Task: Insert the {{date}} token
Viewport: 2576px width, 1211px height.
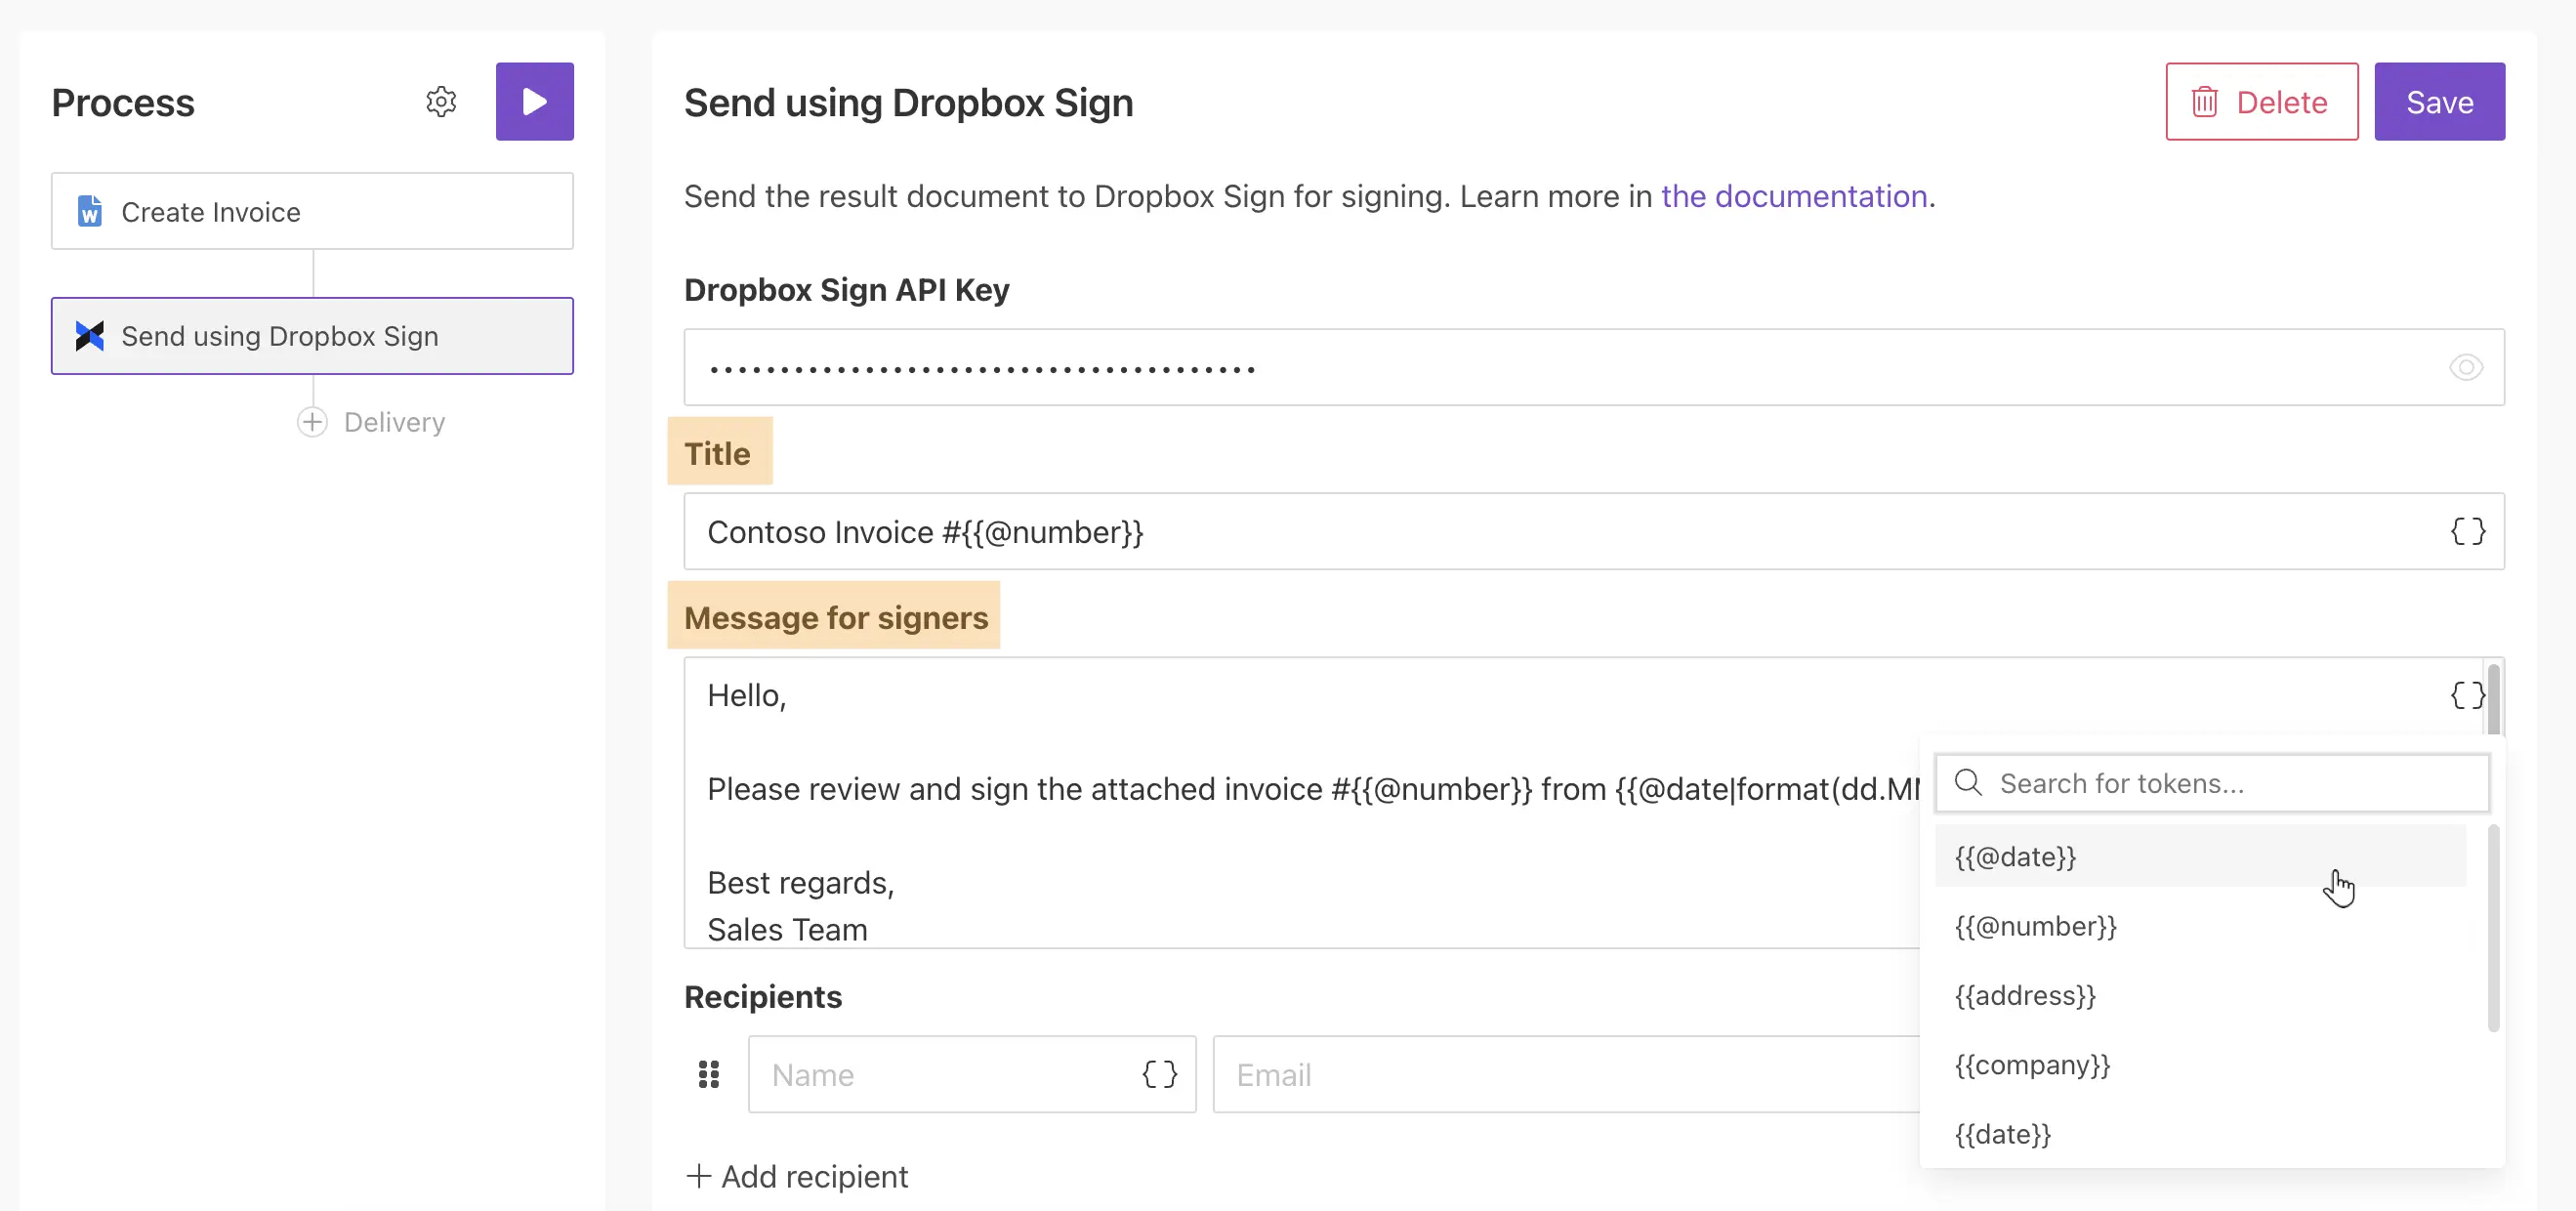Action: click(2200, 1134)
